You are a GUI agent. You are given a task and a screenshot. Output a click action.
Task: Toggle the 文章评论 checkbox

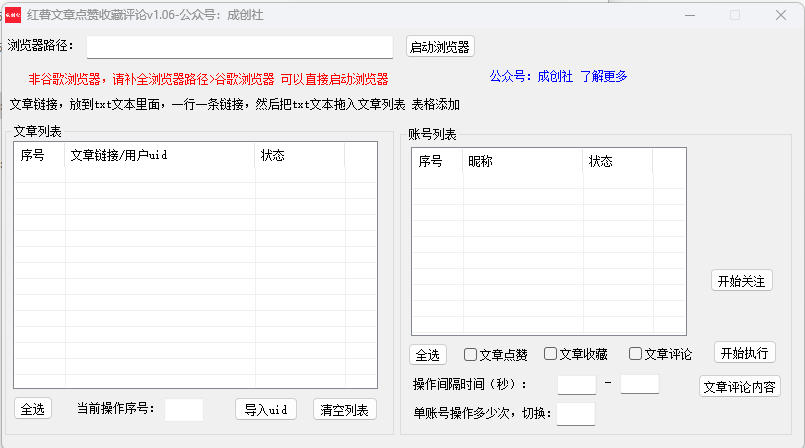[635, 354]
